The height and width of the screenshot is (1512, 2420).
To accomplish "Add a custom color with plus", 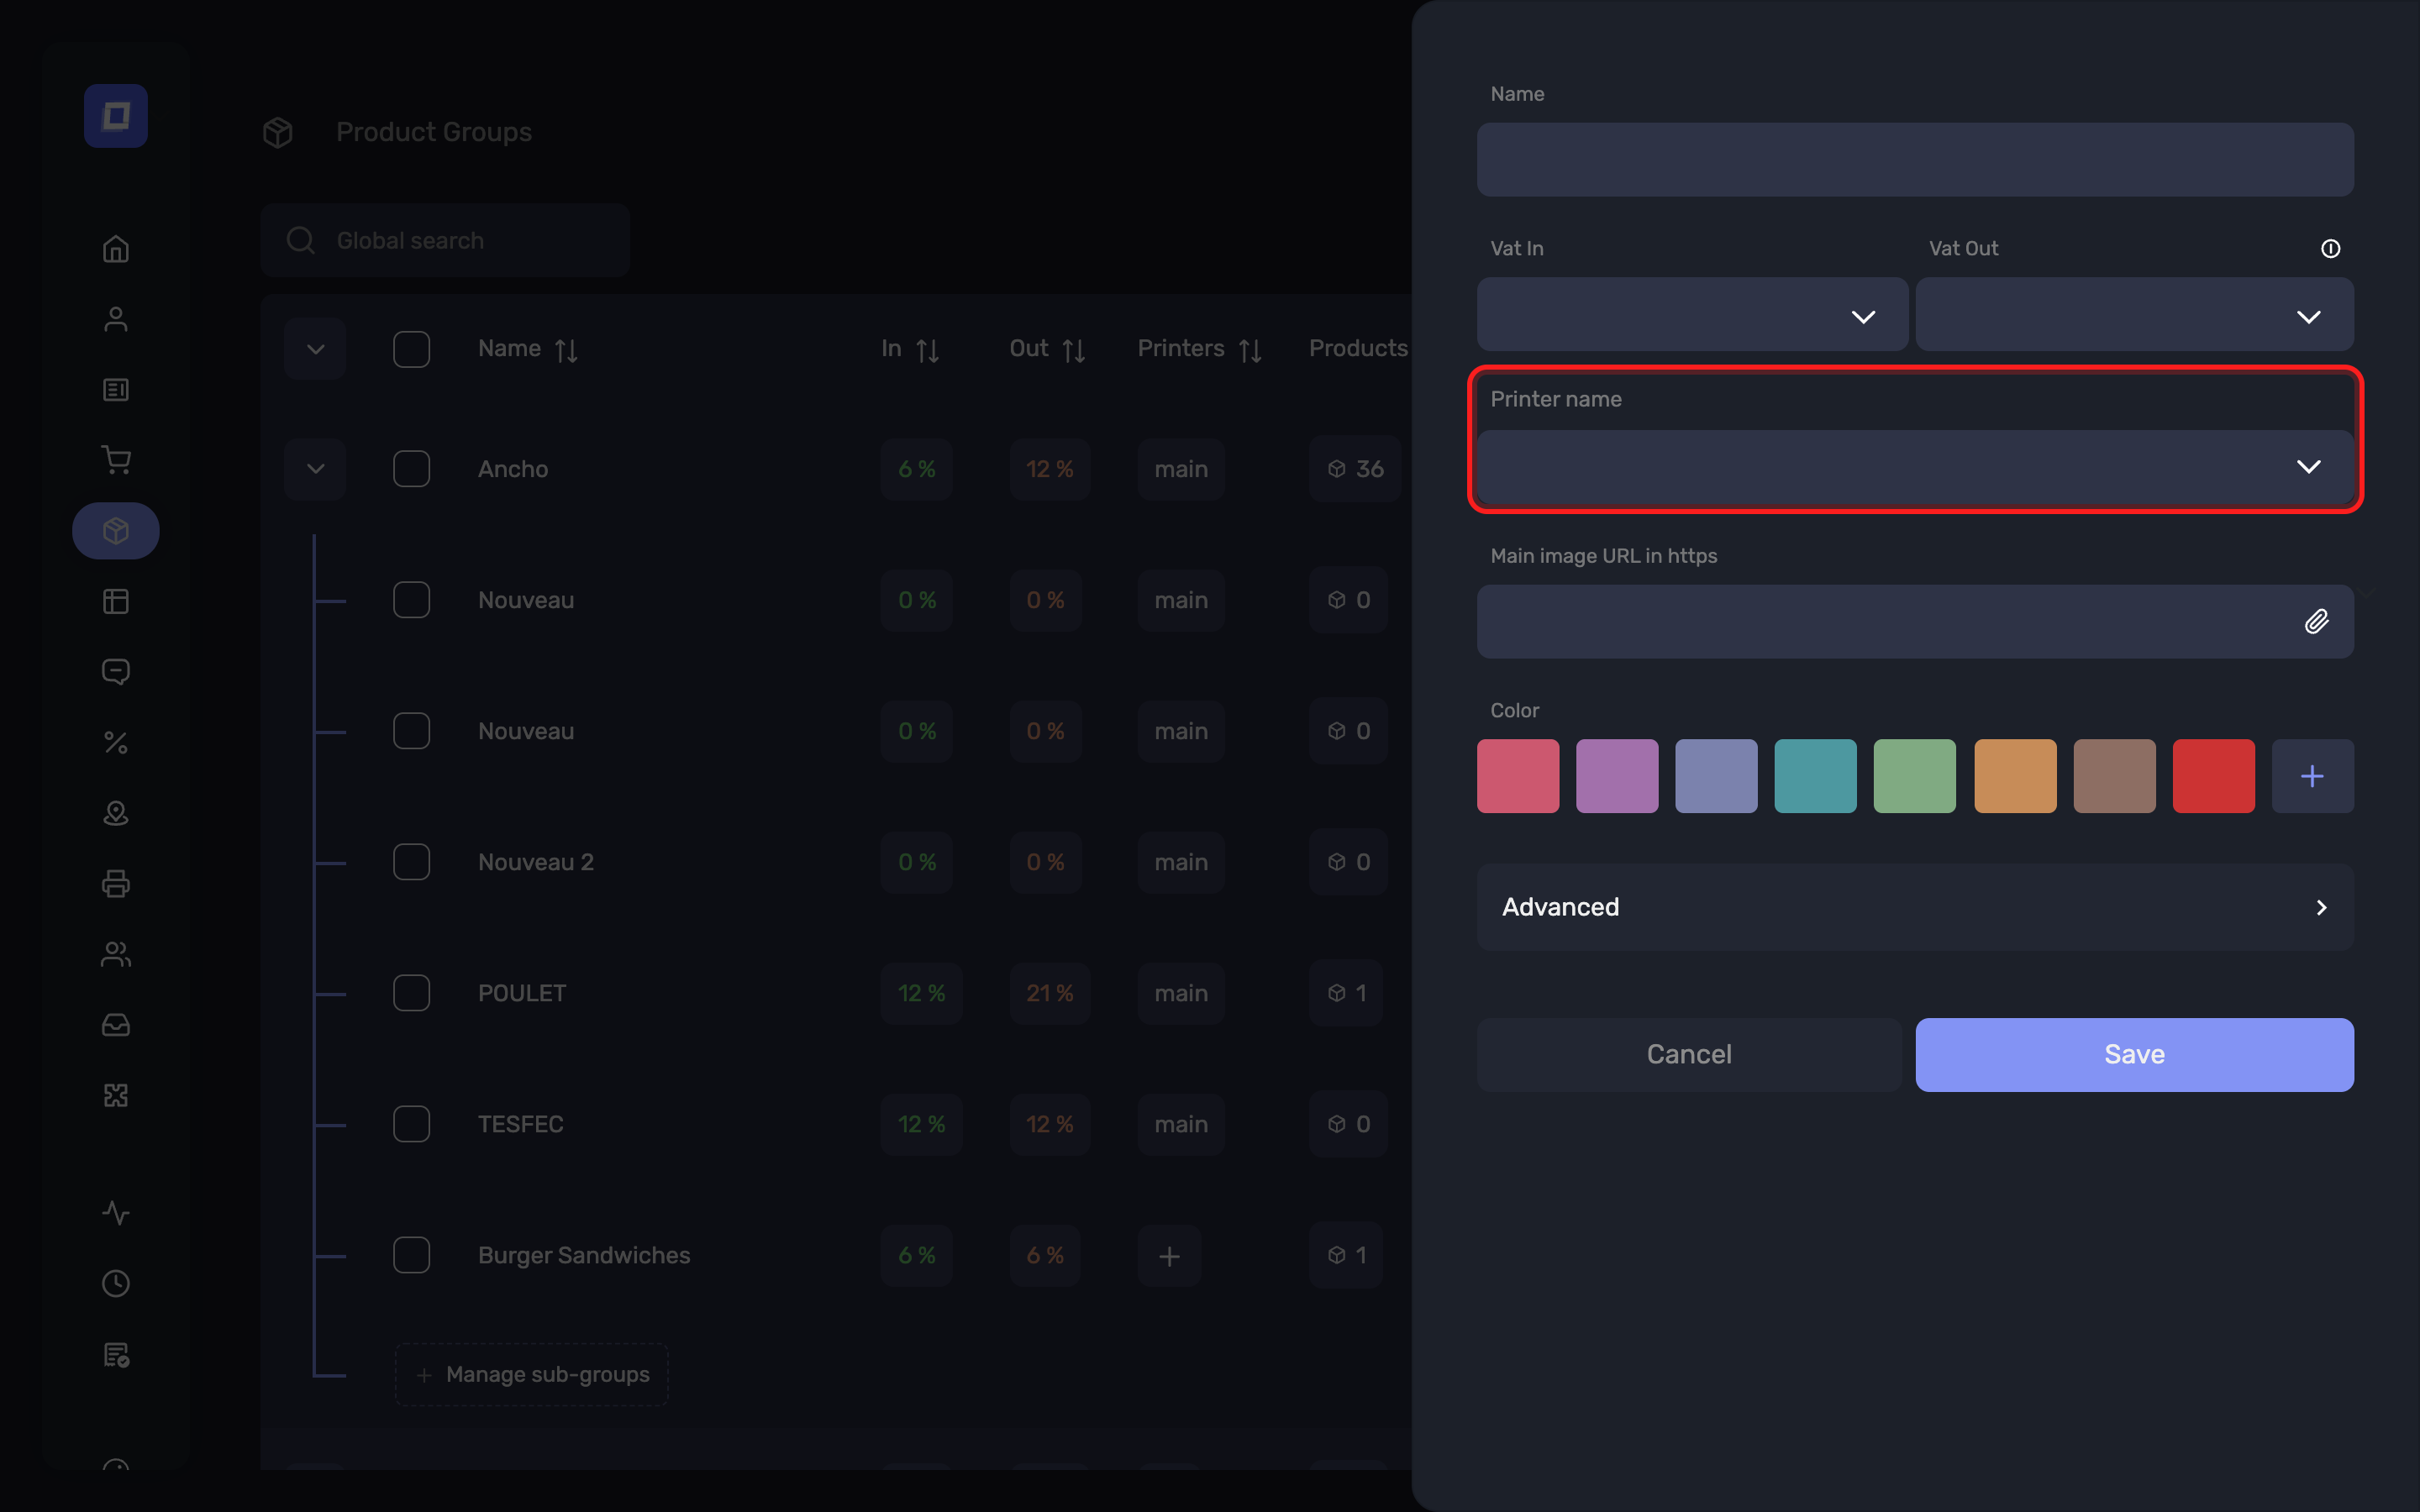I will (2312, 776).
